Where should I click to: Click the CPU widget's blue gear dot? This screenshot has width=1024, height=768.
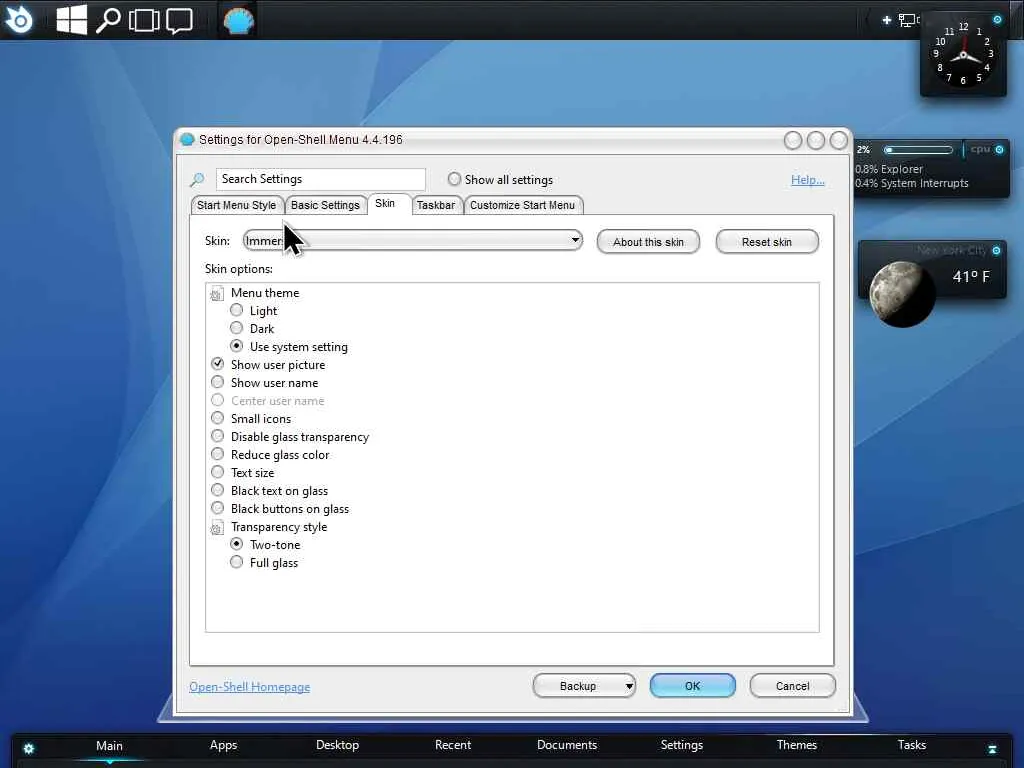999,150
